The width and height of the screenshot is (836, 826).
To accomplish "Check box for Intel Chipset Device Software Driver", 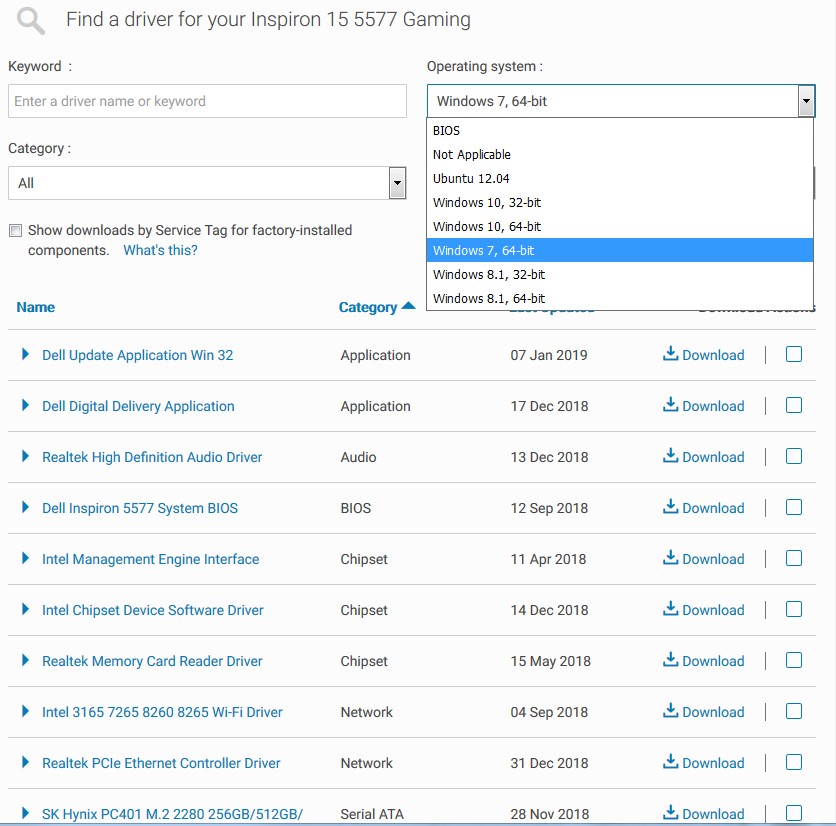I will tap(794, 609).
